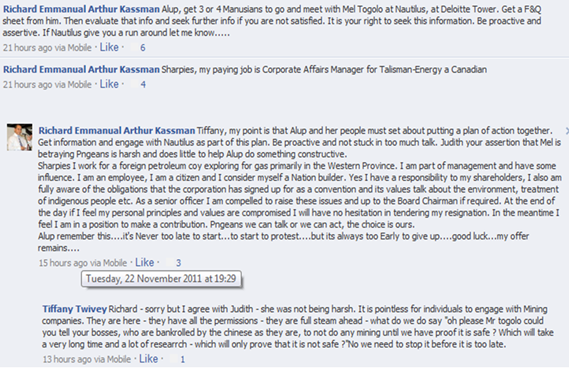Open the 3 likes thumbs-up count
This screenshot has width=569, height=368.
click(174, 263)
